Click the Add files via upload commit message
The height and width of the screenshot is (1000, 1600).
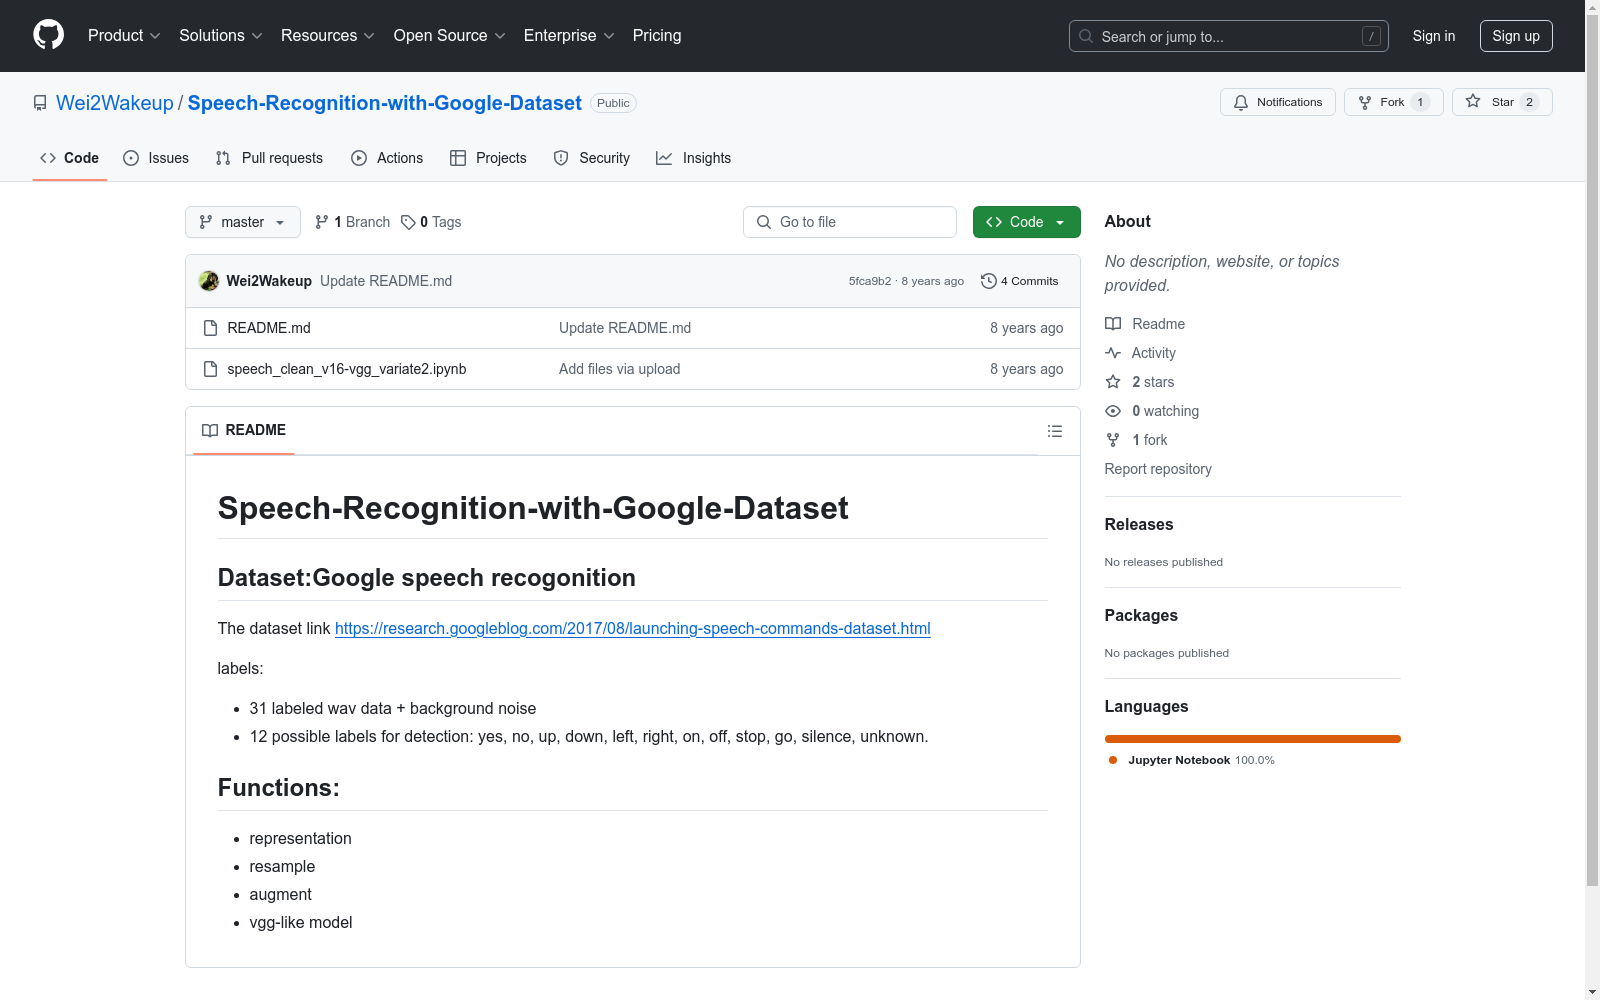pos(620,369)
